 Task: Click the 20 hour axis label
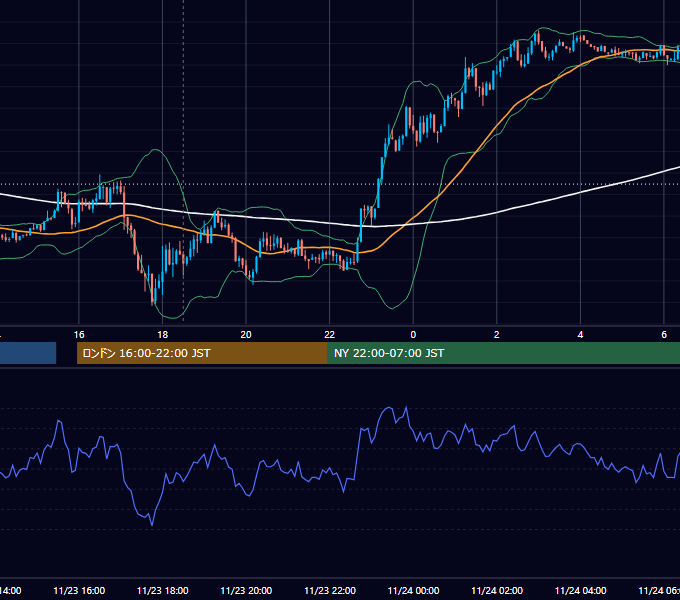click(x=246, y=335)
